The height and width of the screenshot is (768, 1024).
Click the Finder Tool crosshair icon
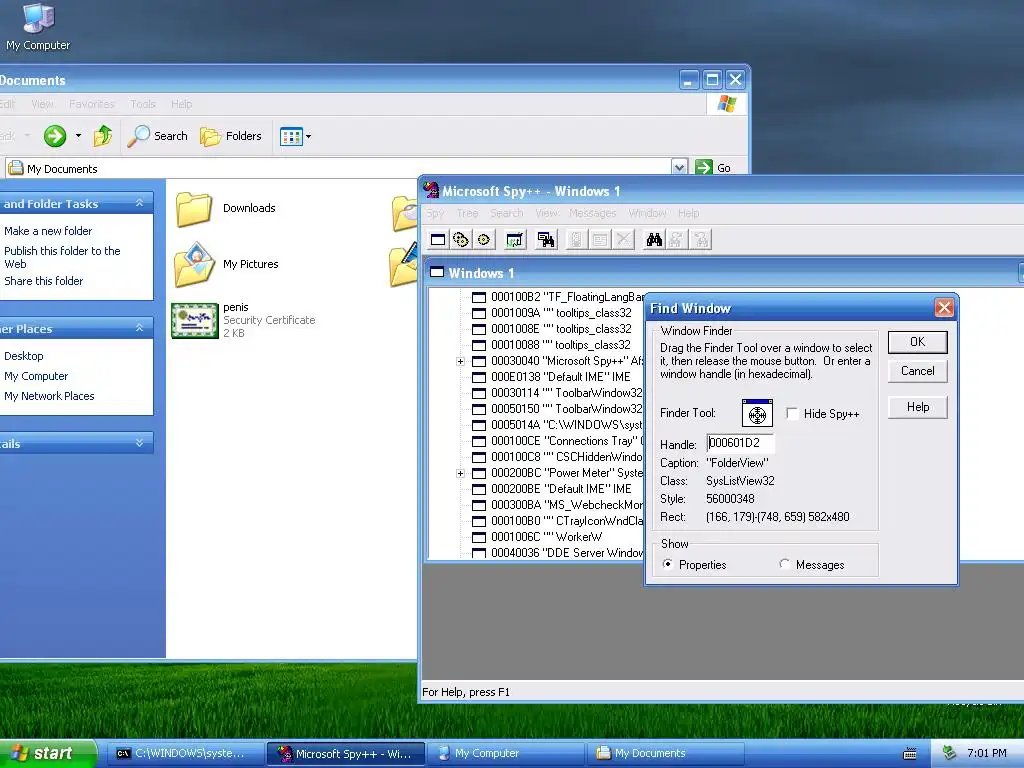point(758,413)
